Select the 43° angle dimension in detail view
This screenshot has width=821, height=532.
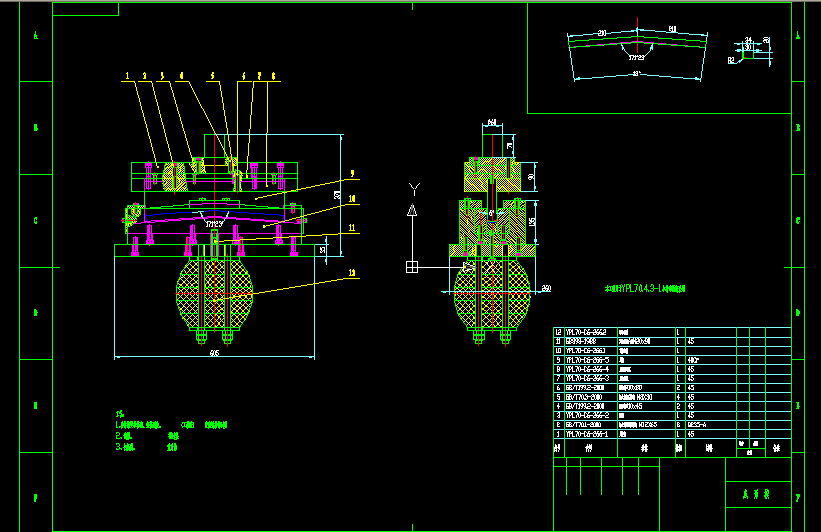tap(636, 74)
